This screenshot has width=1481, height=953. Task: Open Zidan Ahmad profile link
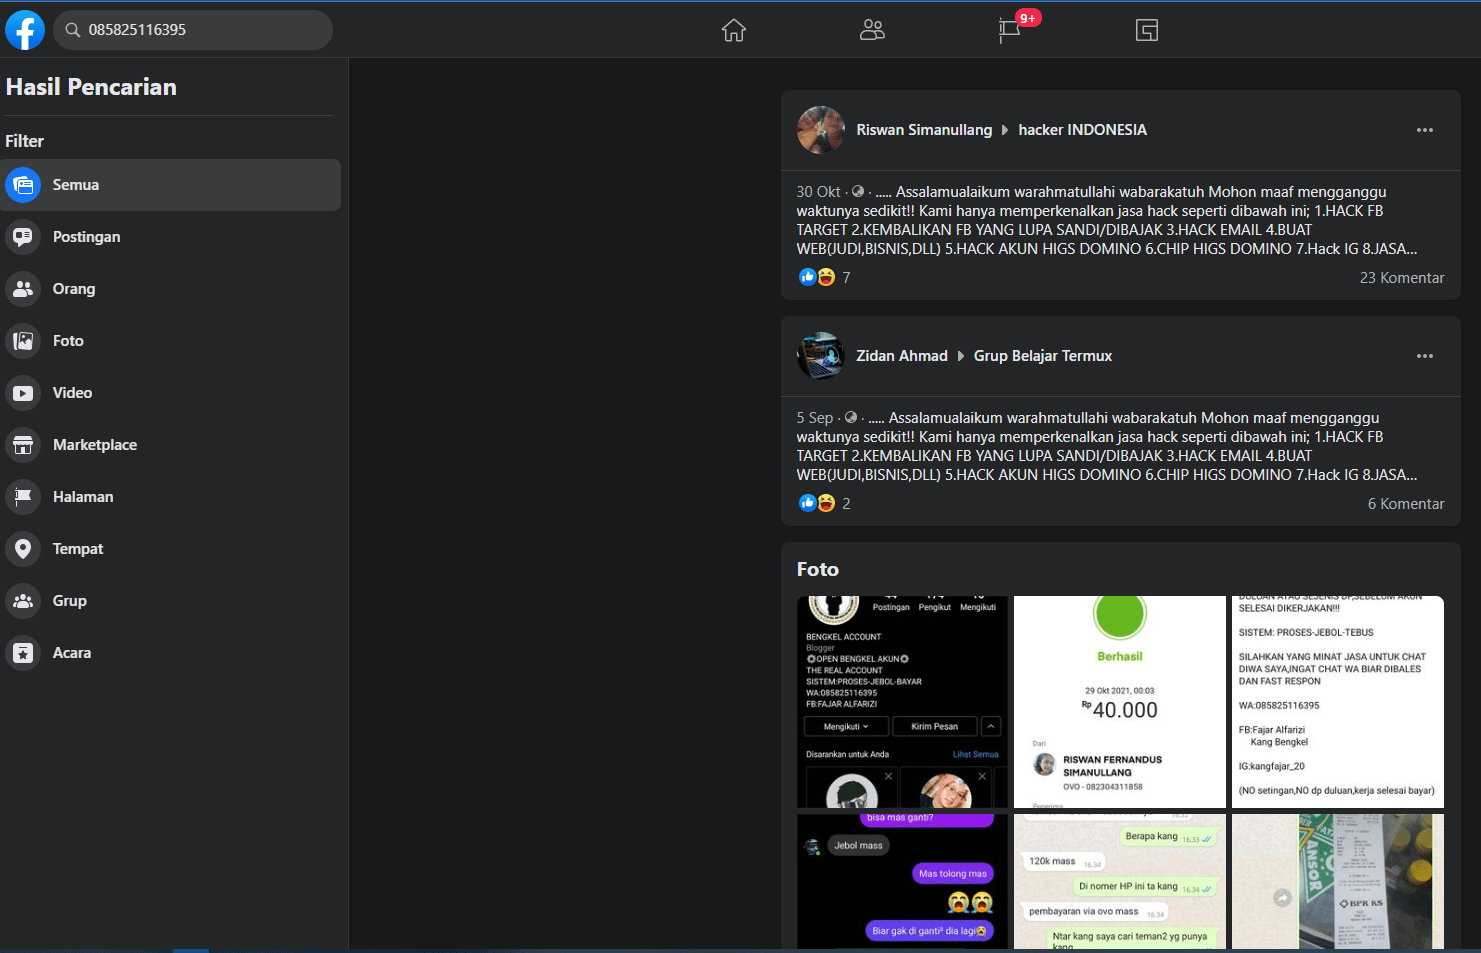pos(902,356)
